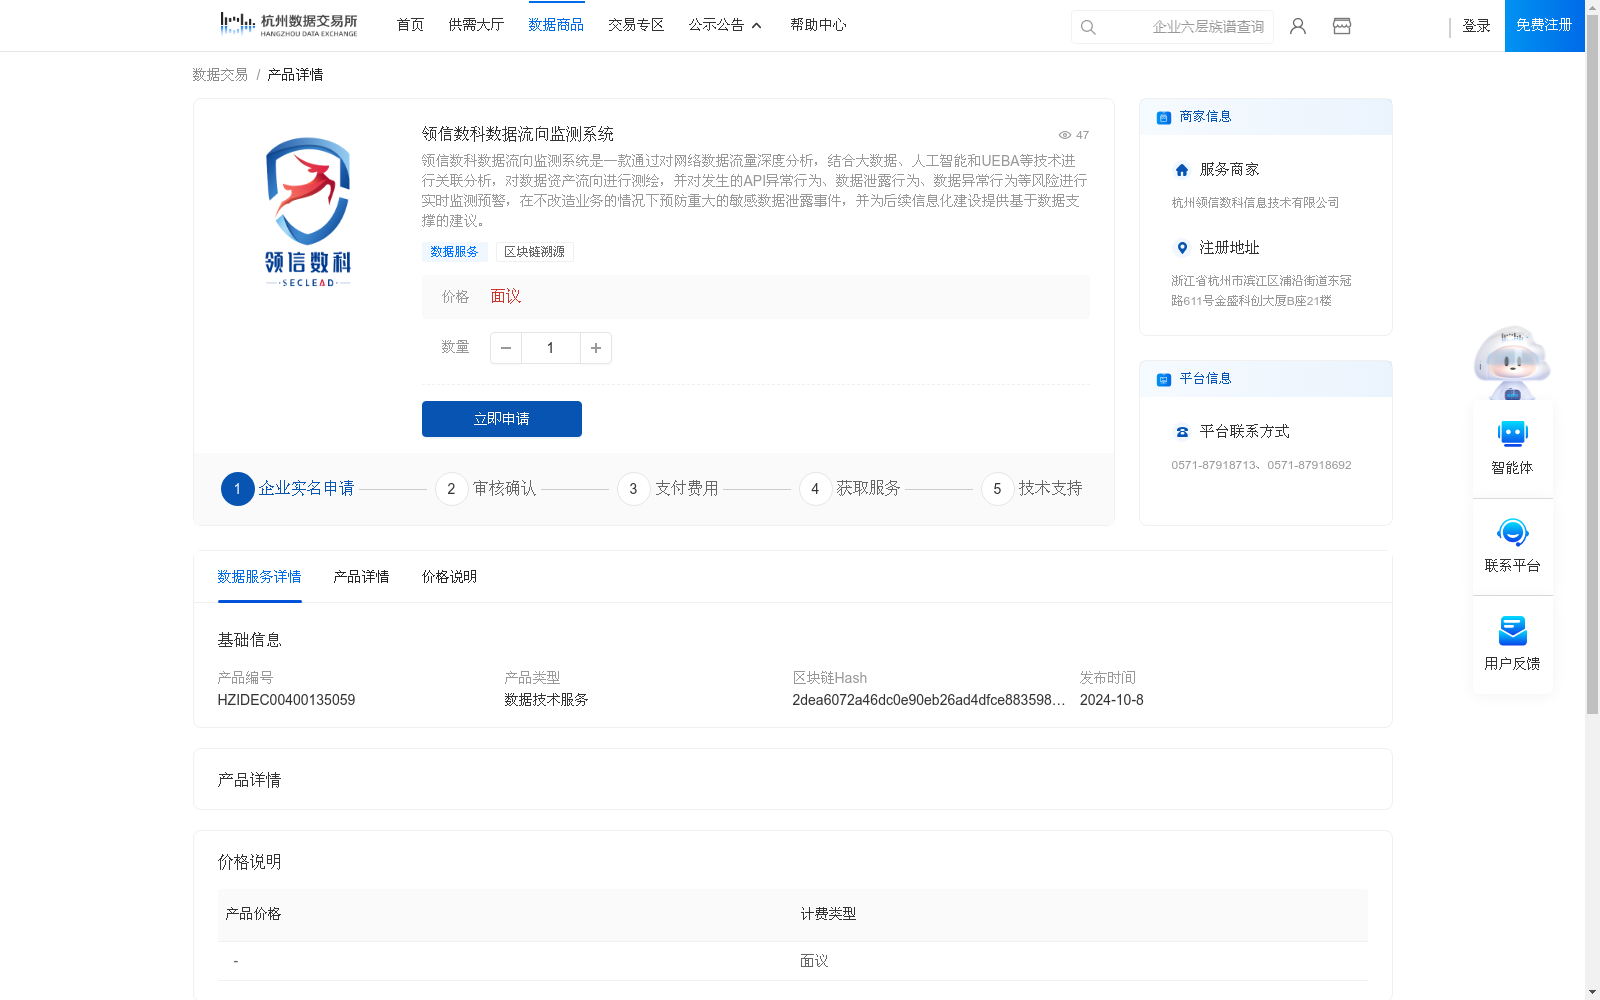Click the 免费注册 button
The height and width of the screenshot is (1000, 1600).
coord(1544,25)
